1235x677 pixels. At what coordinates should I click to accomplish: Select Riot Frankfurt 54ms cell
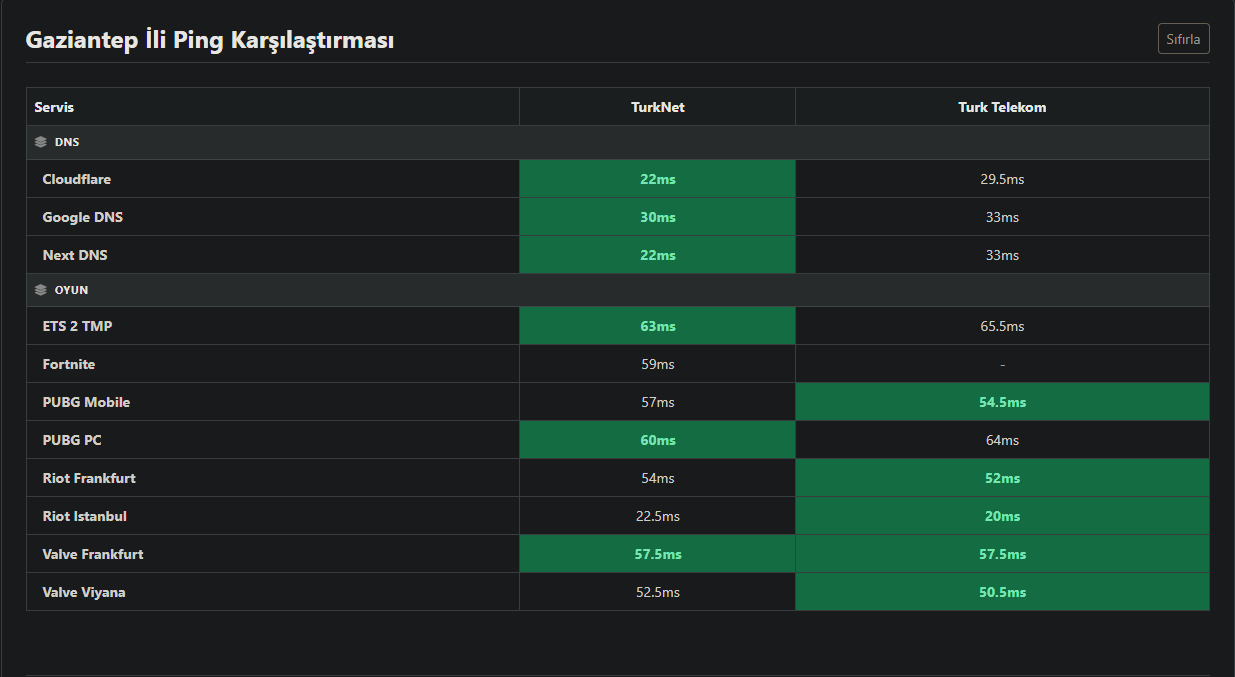[658, 478]
